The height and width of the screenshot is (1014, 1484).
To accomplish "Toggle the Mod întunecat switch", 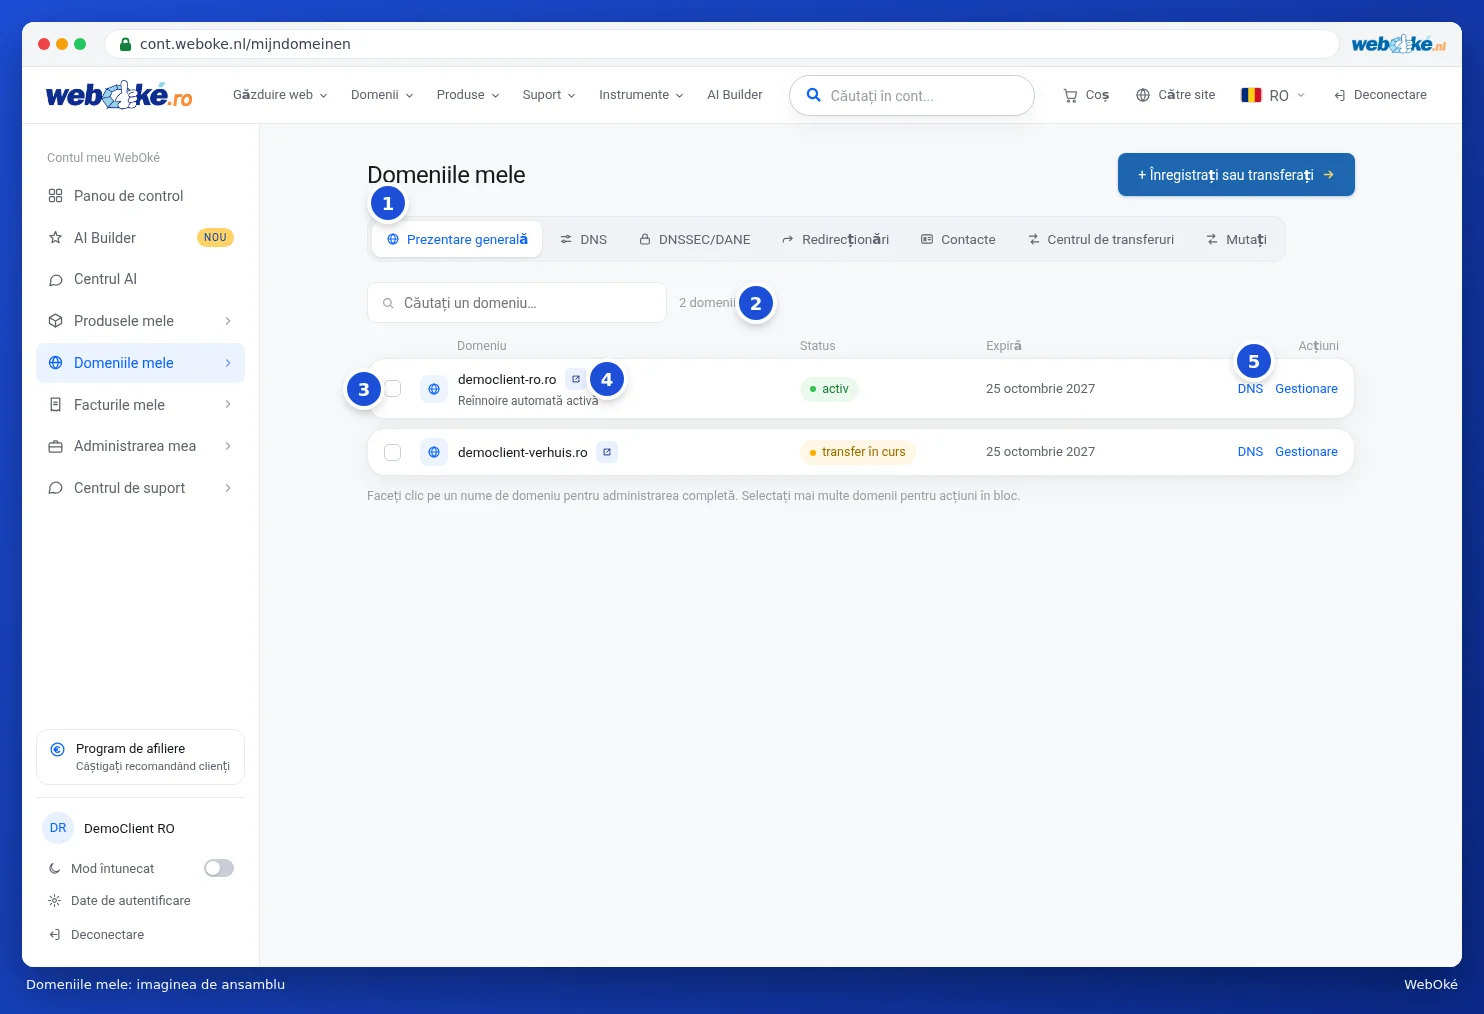I will [x=219, y=868].
